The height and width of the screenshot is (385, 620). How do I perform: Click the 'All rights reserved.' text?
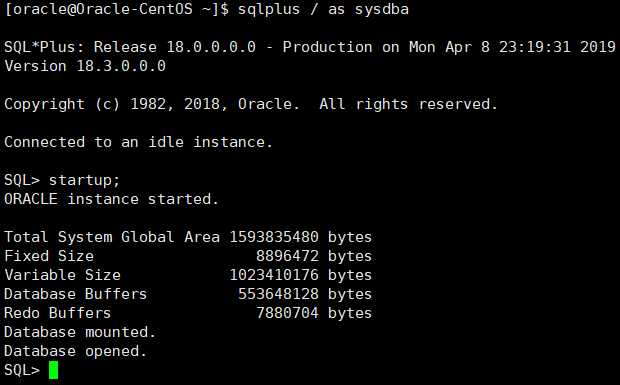[x=408, y=104]
